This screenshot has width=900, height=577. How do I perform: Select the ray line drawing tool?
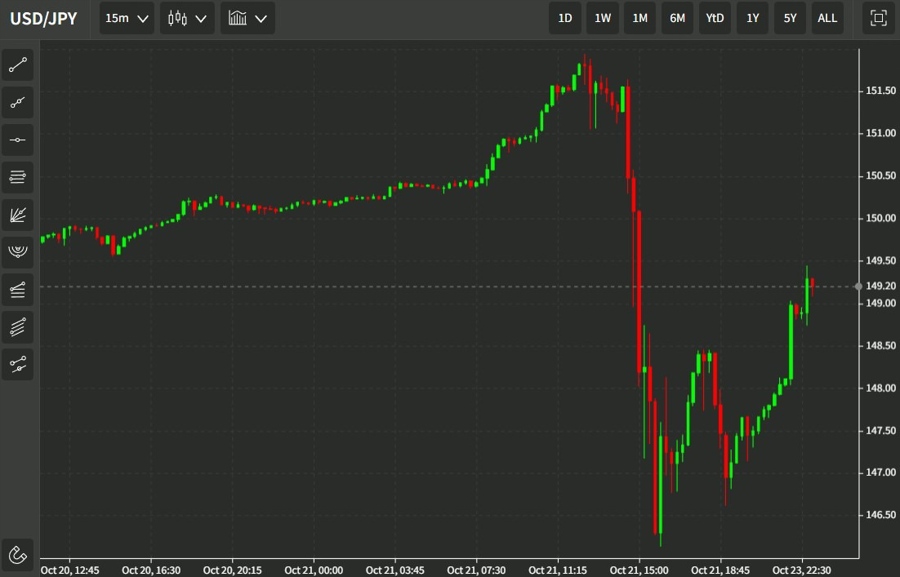click(18, 102)
